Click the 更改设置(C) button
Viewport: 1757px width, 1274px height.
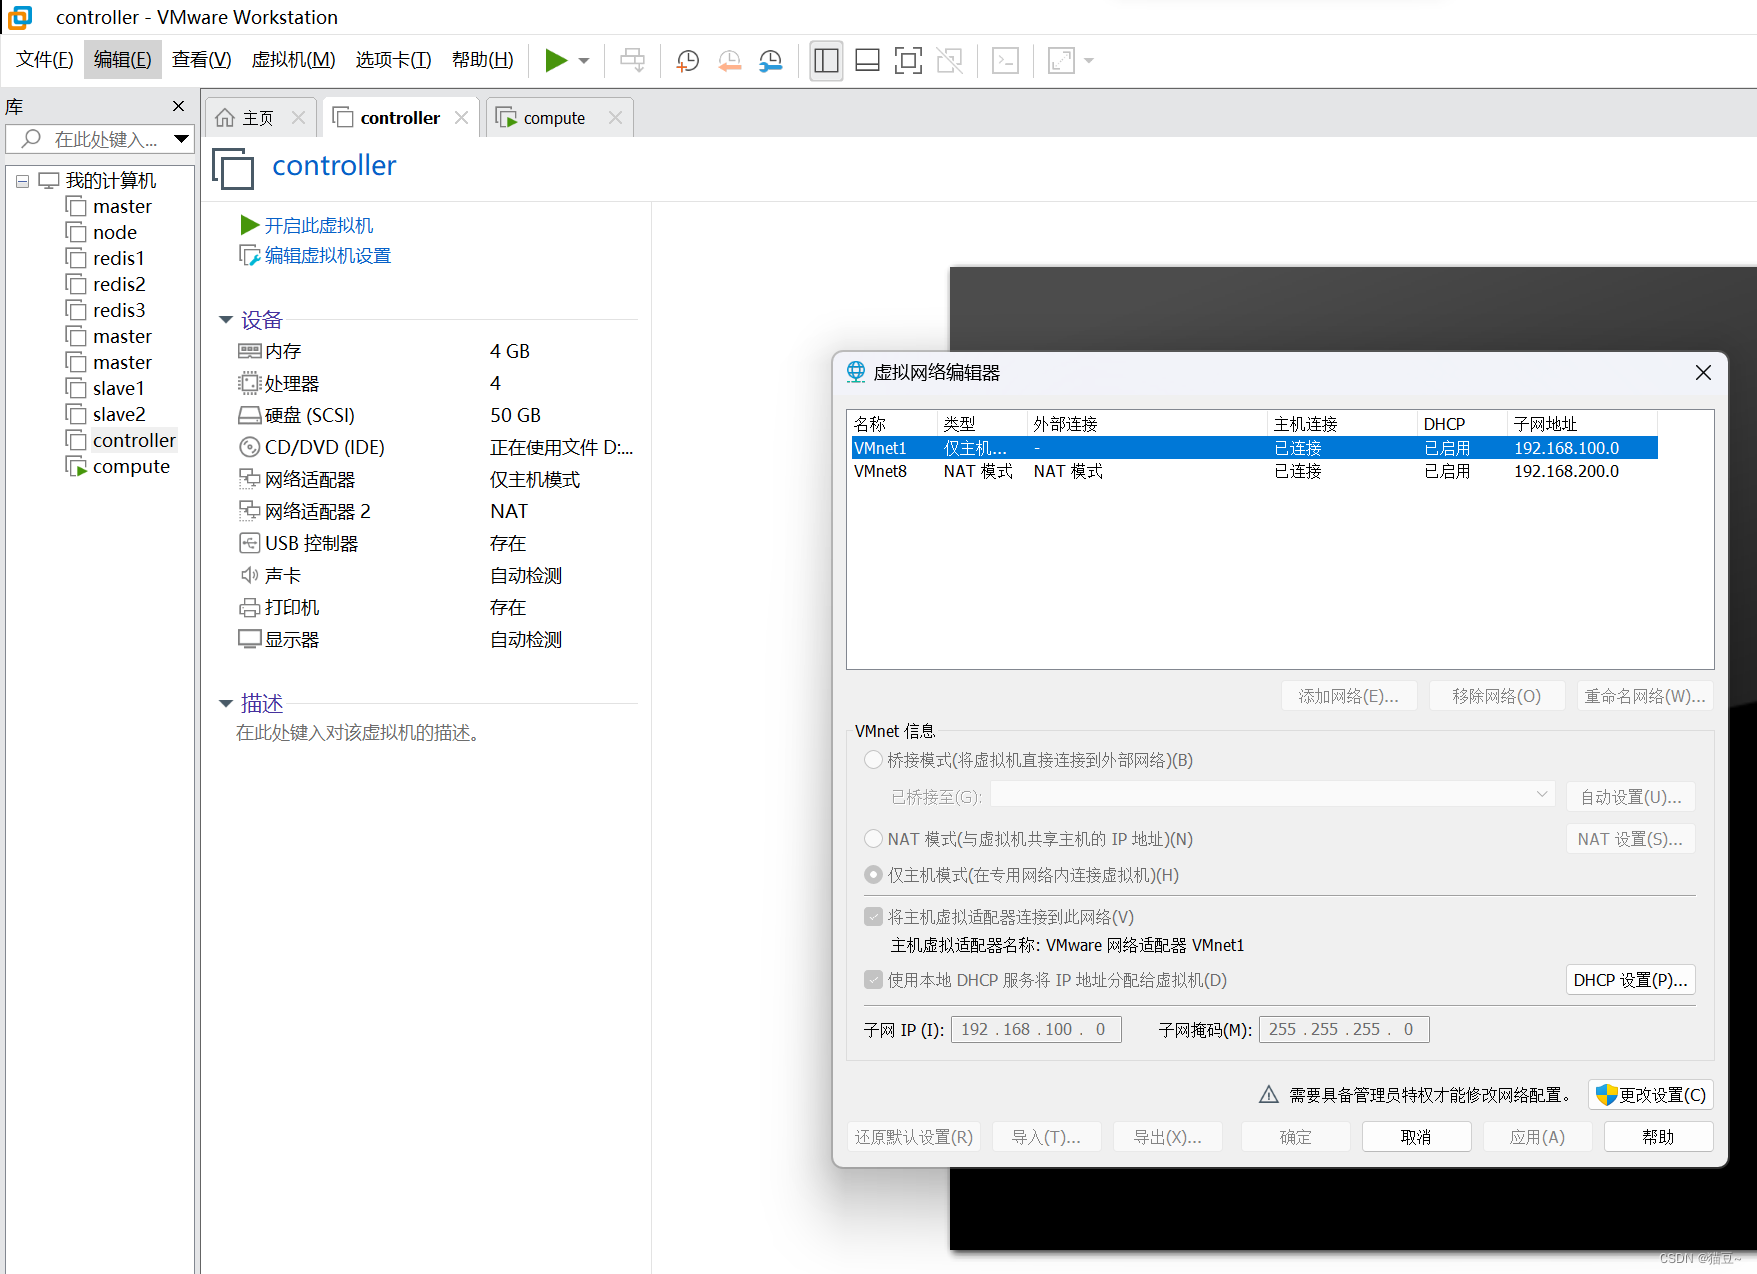coord(1650,1094)
